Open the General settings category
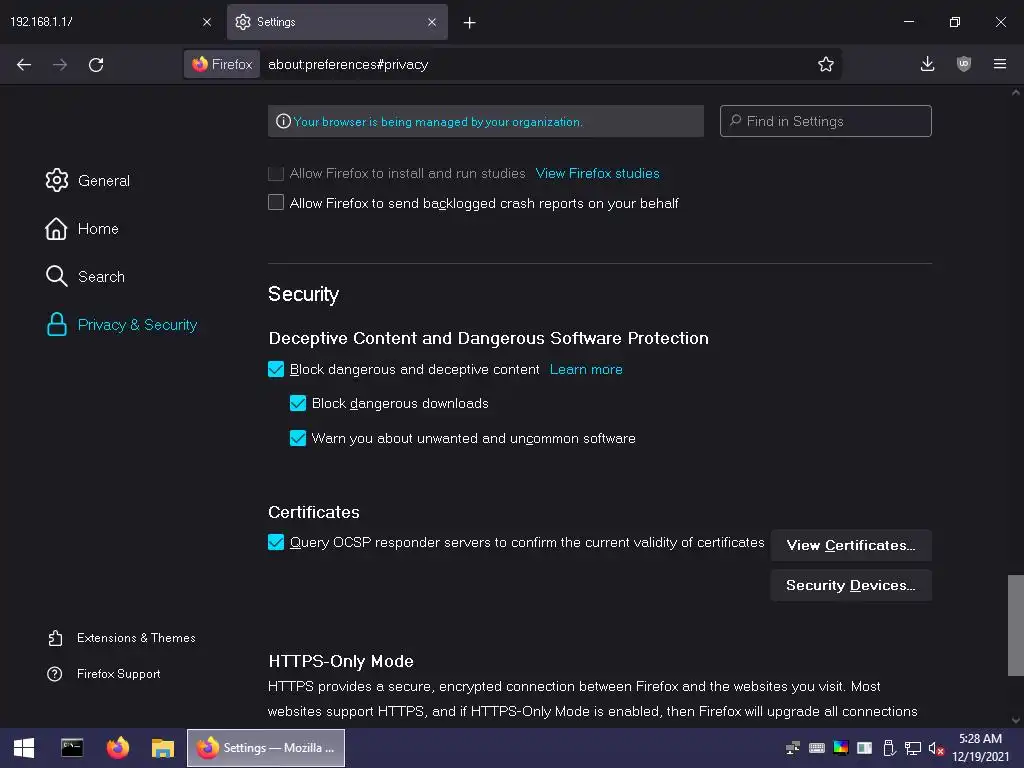This screenshot has width=1024, height=768. coord(88,180)
